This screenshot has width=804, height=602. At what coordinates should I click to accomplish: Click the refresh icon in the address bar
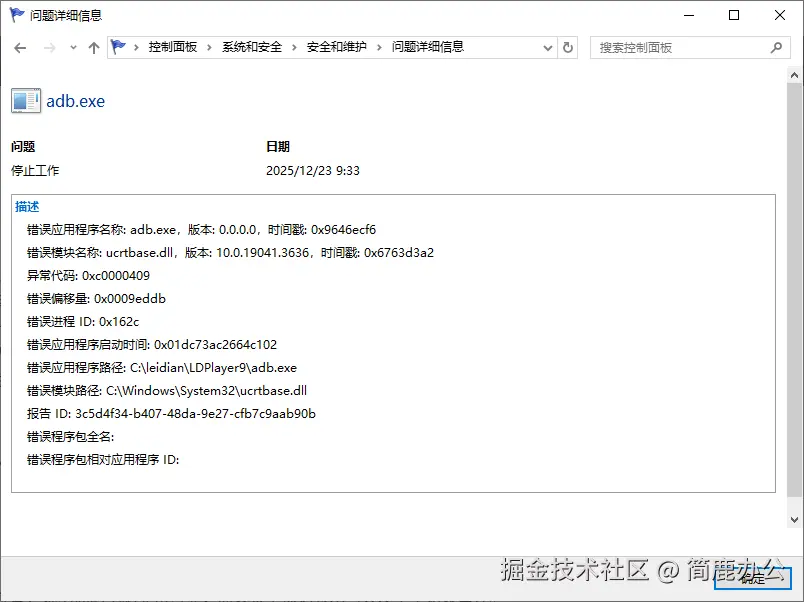click(568, 46)
